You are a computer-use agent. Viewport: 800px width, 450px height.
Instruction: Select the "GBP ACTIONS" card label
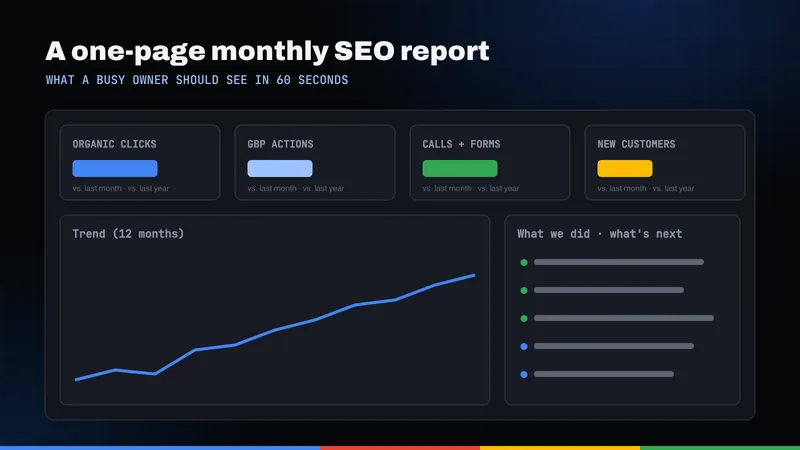point(280,144)
